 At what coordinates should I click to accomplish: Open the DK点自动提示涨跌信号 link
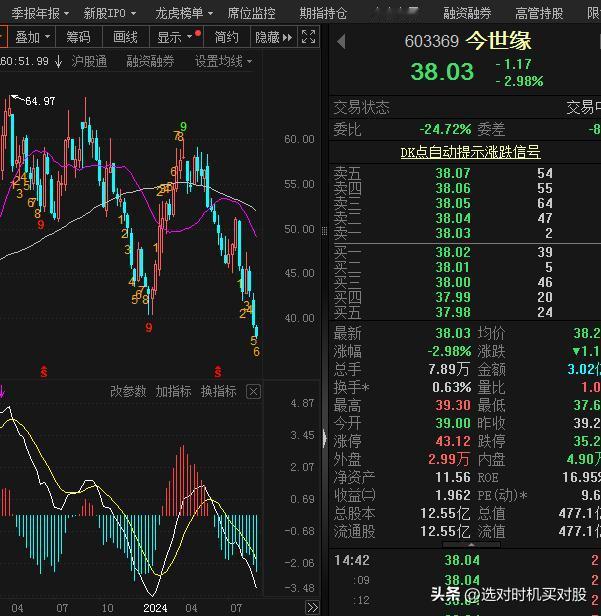[470, 152]
